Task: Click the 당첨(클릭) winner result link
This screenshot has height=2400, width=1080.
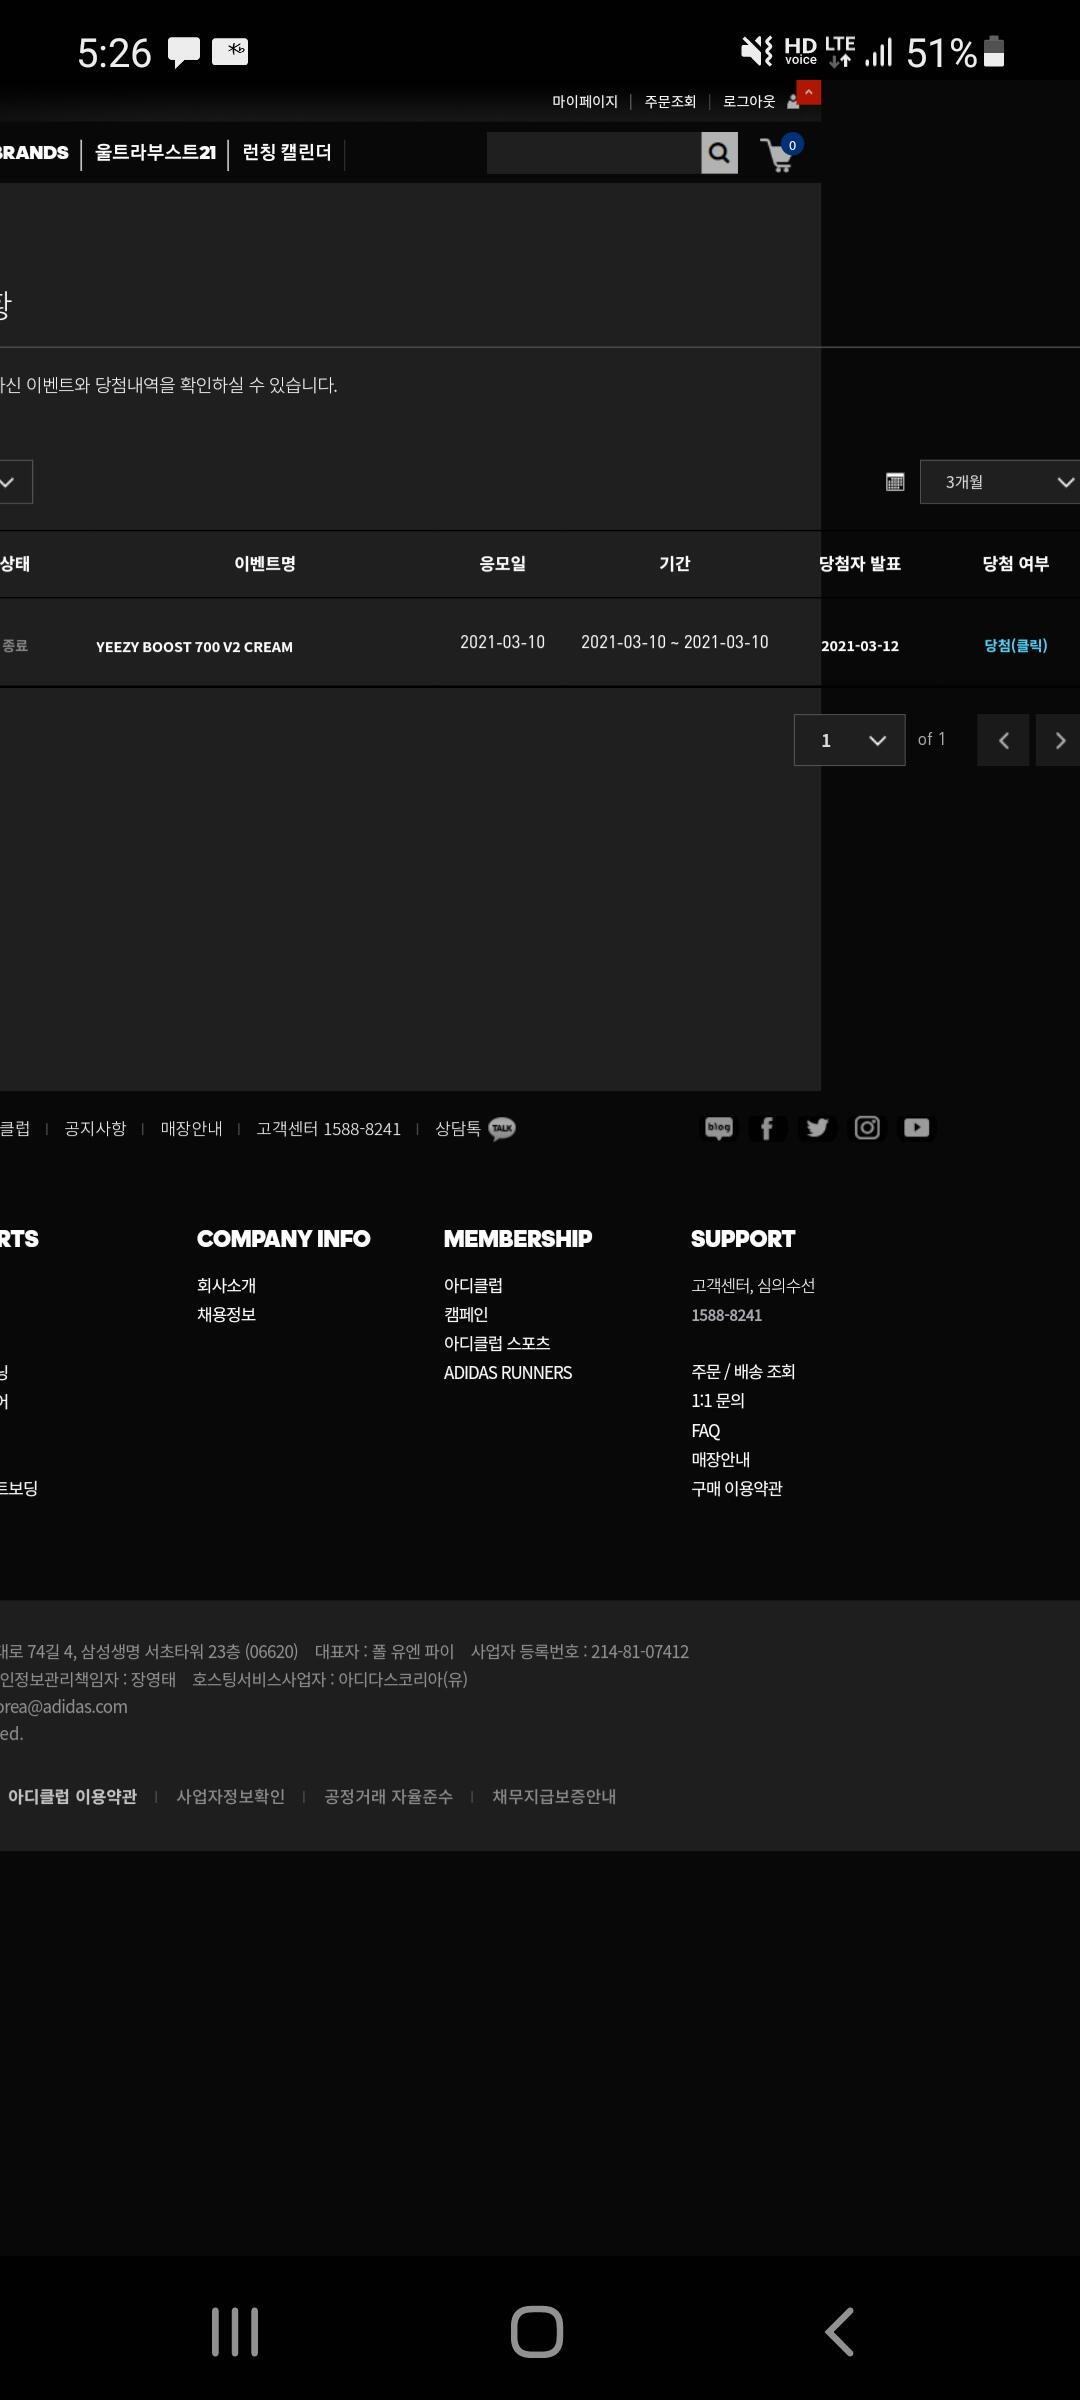Action: (1015, 646)
